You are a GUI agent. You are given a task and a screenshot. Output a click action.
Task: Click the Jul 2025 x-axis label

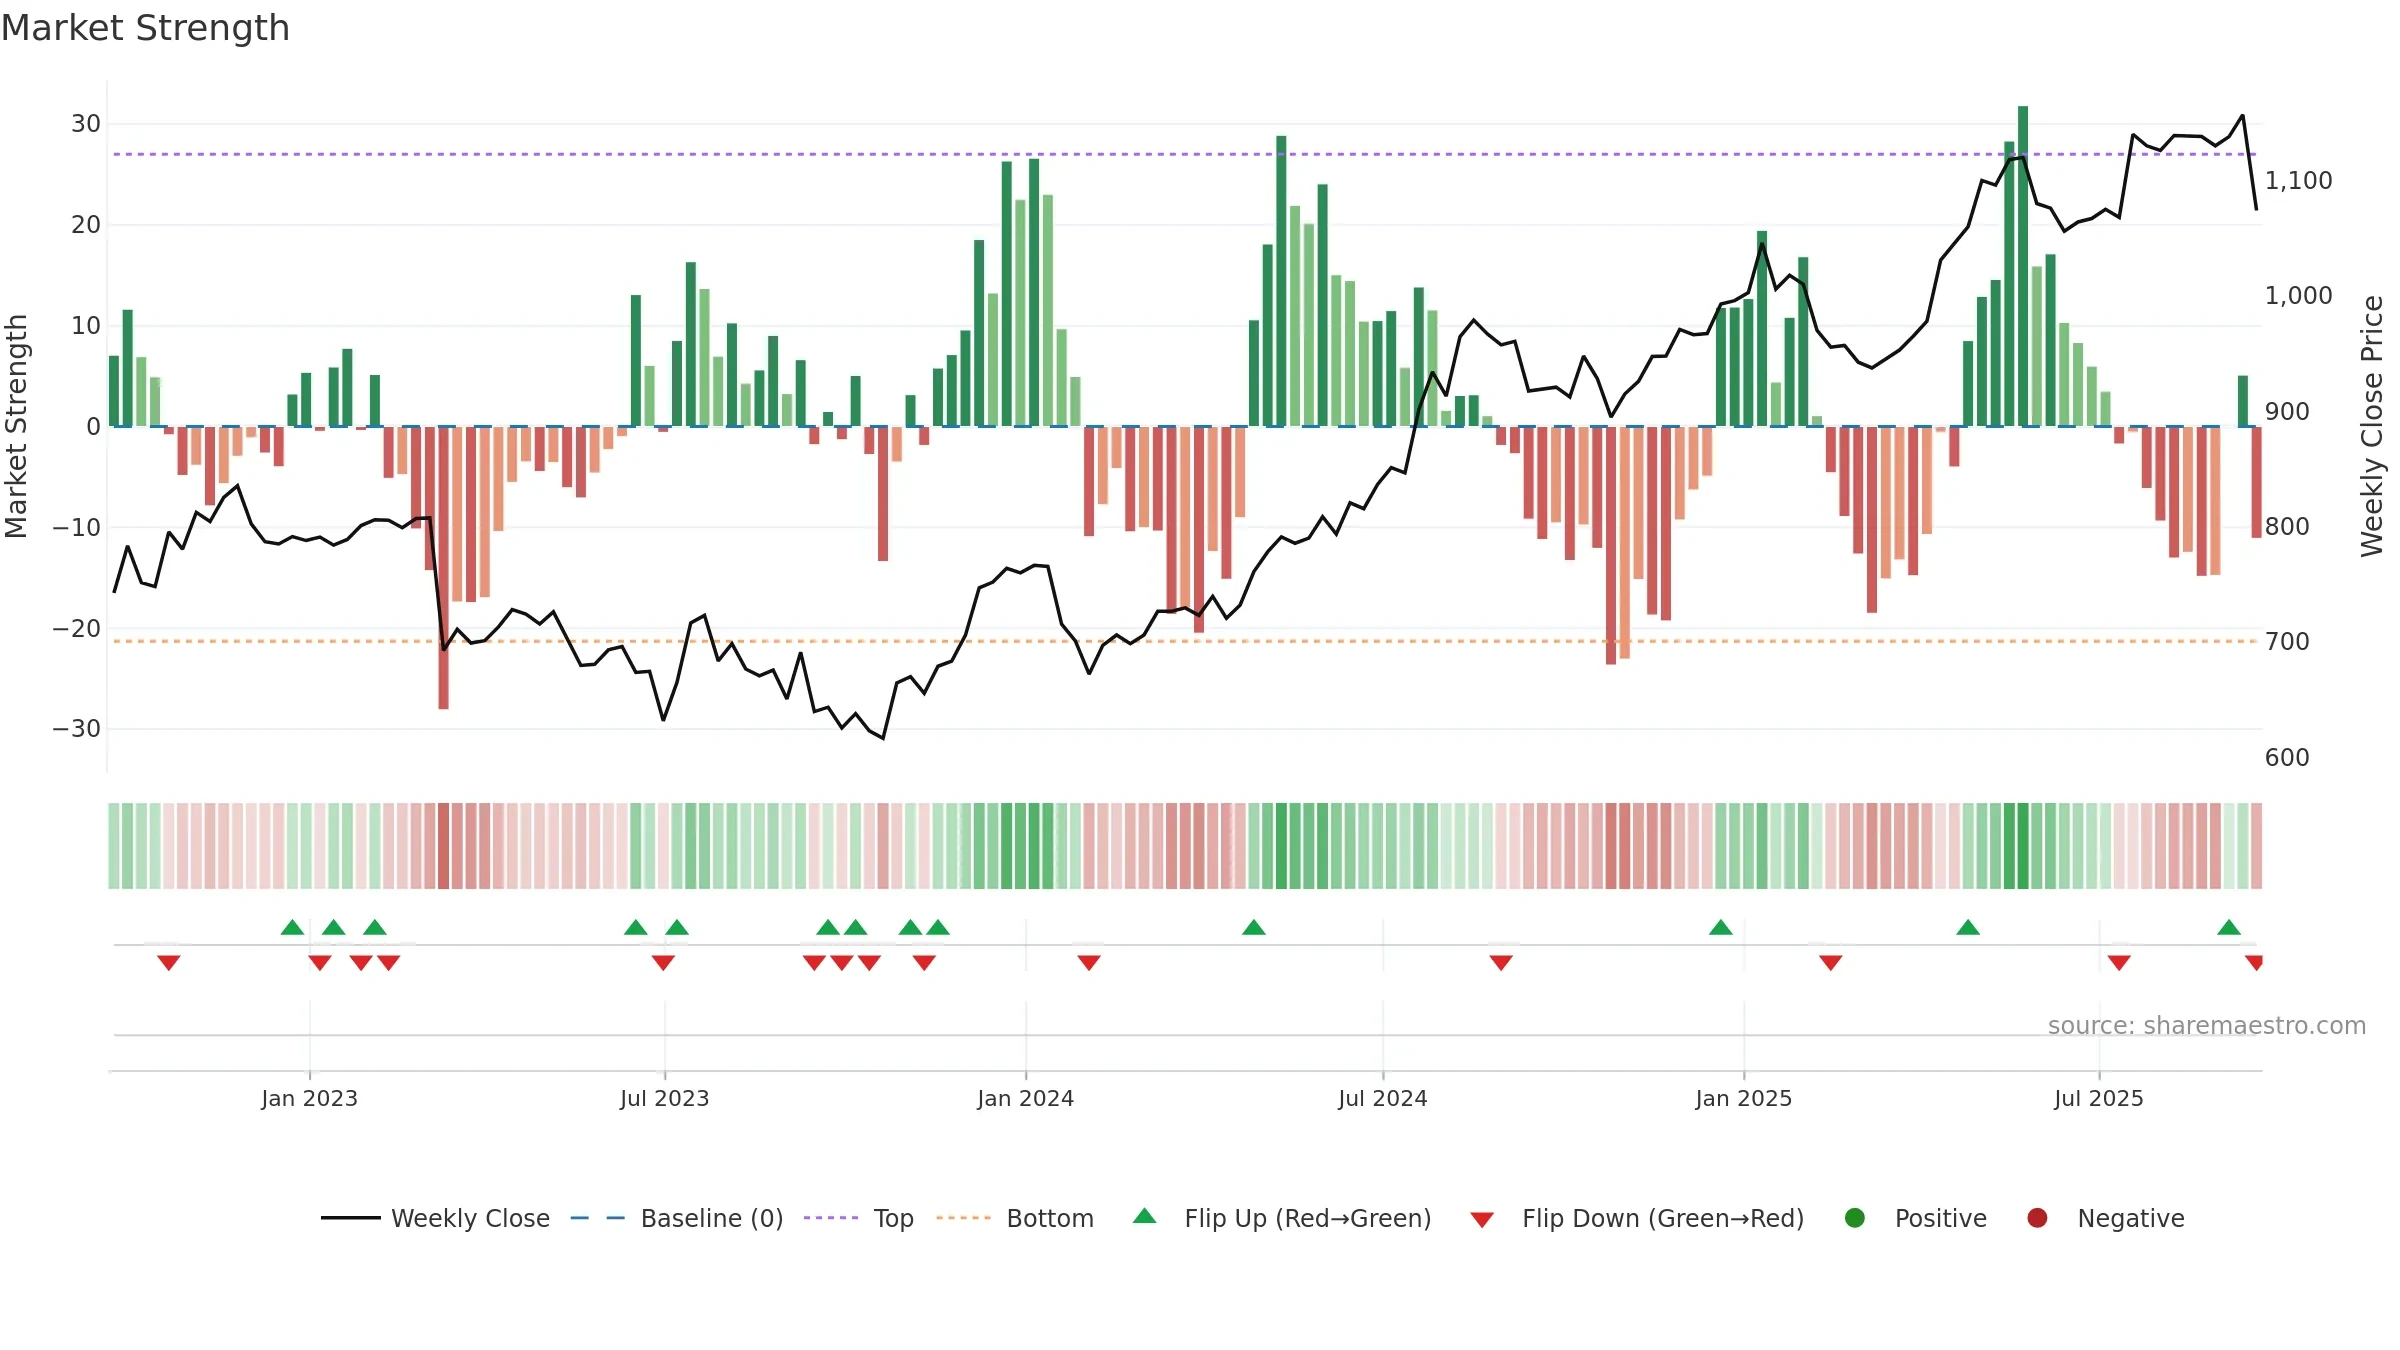point(2099,1098)
